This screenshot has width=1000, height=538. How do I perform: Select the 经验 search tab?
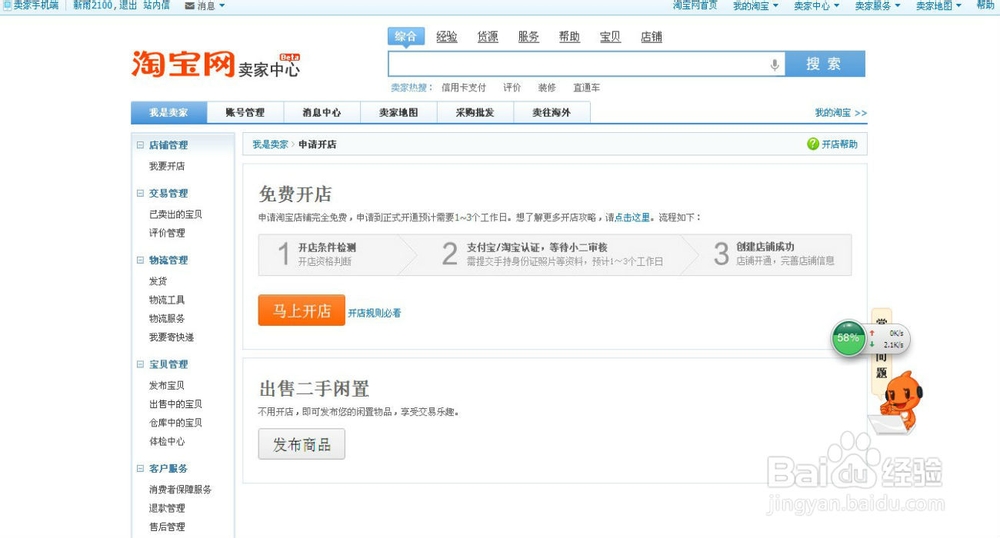click(x=446, y=37)
